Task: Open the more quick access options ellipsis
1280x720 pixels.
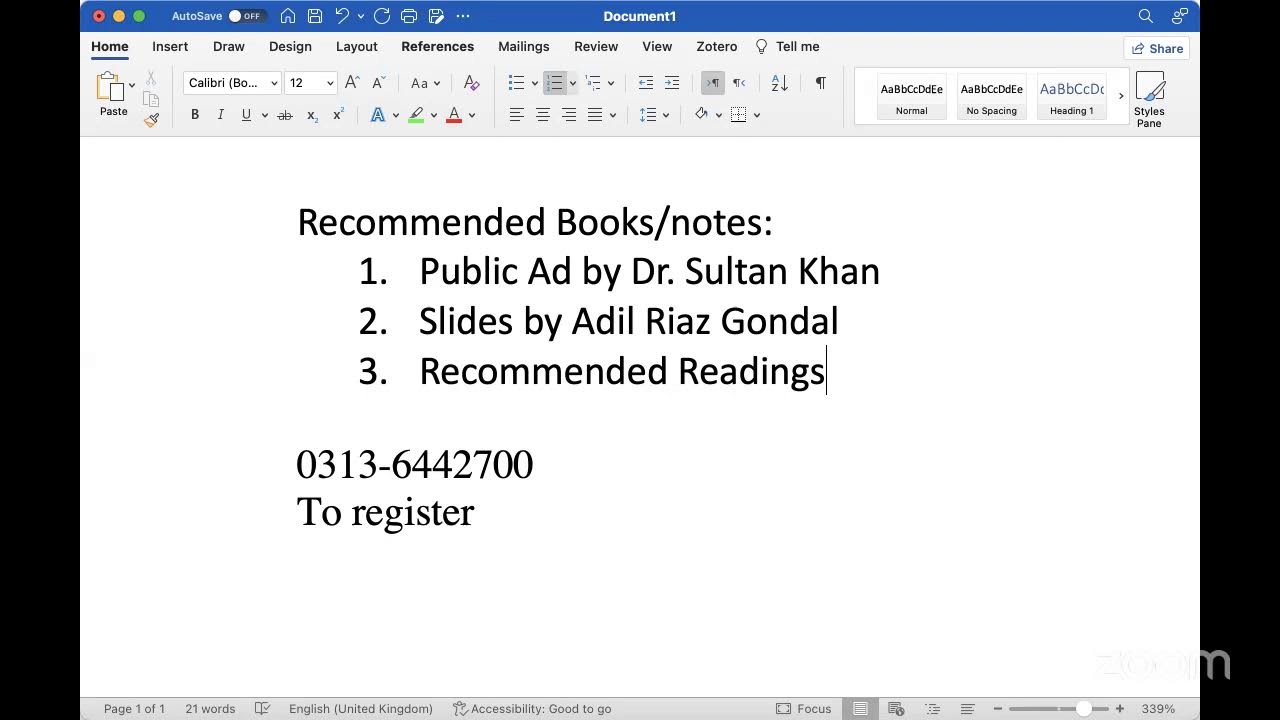Action: coord(462,16)
